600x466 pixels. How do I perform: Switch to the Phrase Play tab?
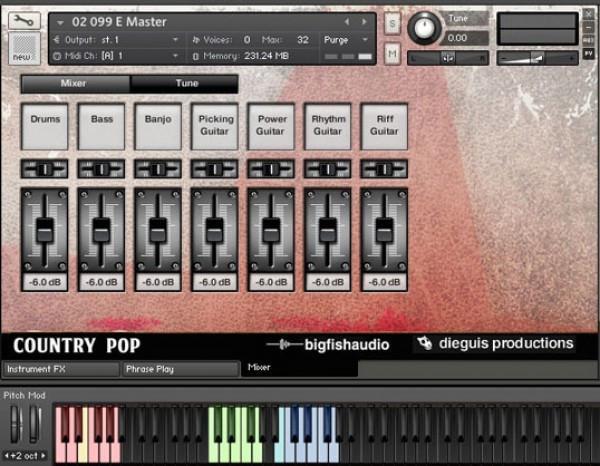pos(180,369)
